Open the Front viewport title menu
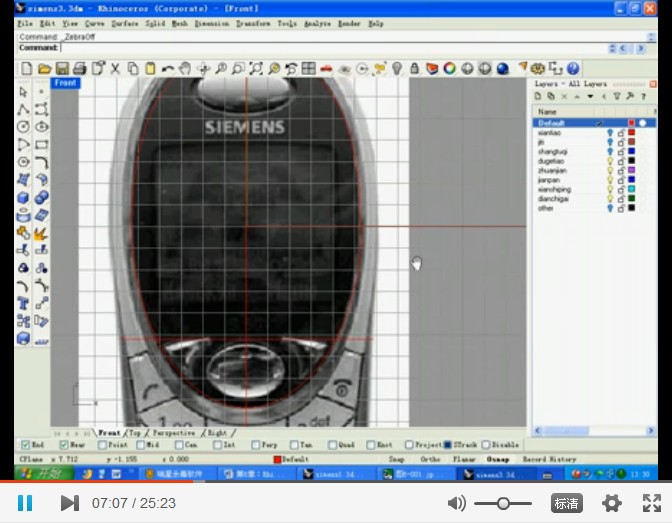 click(x=66, y=83)
